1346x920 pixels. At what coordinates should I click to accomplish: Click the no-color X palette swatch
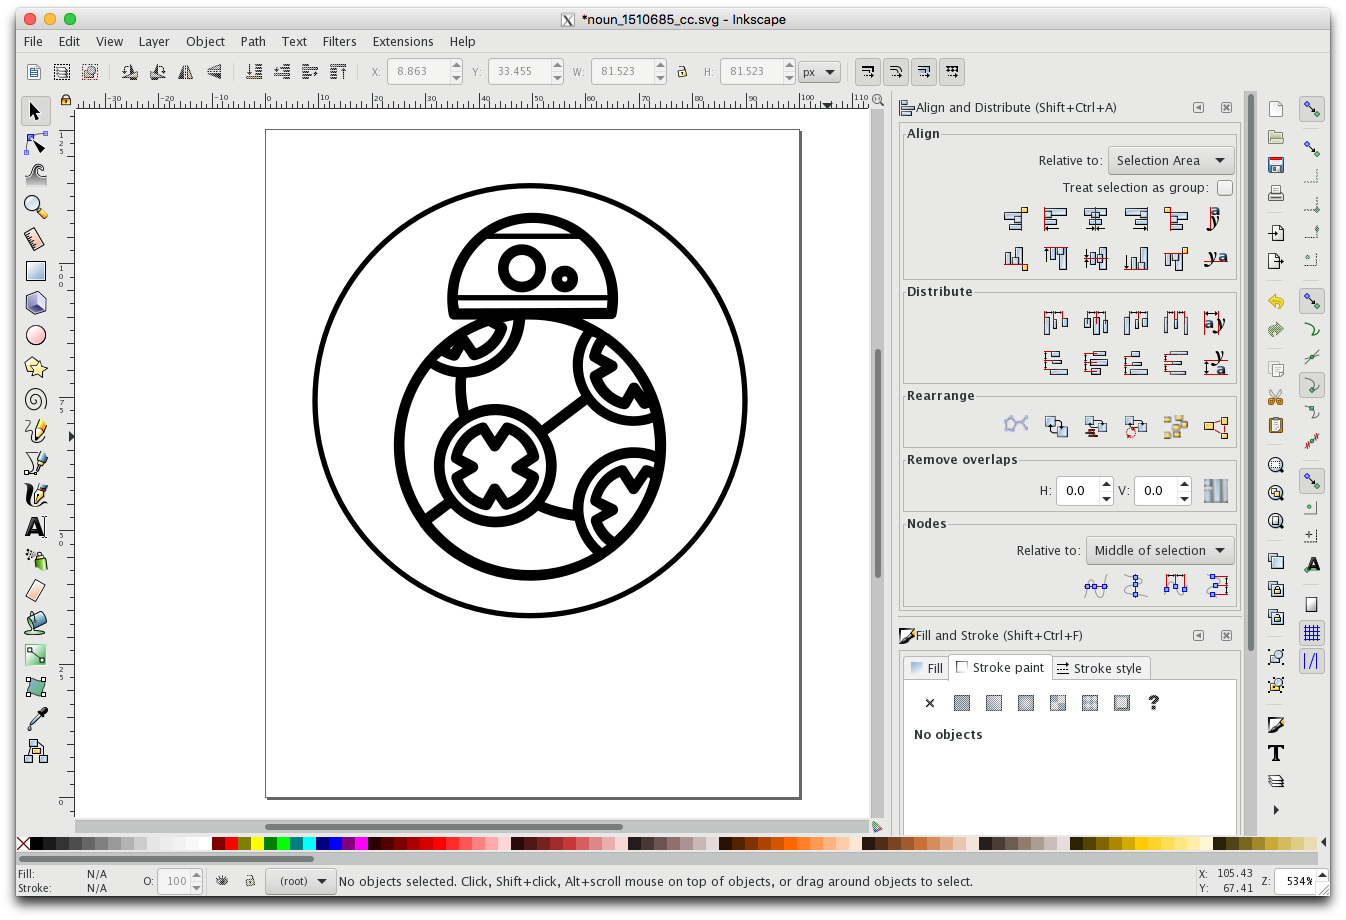[x=23, y=844]
